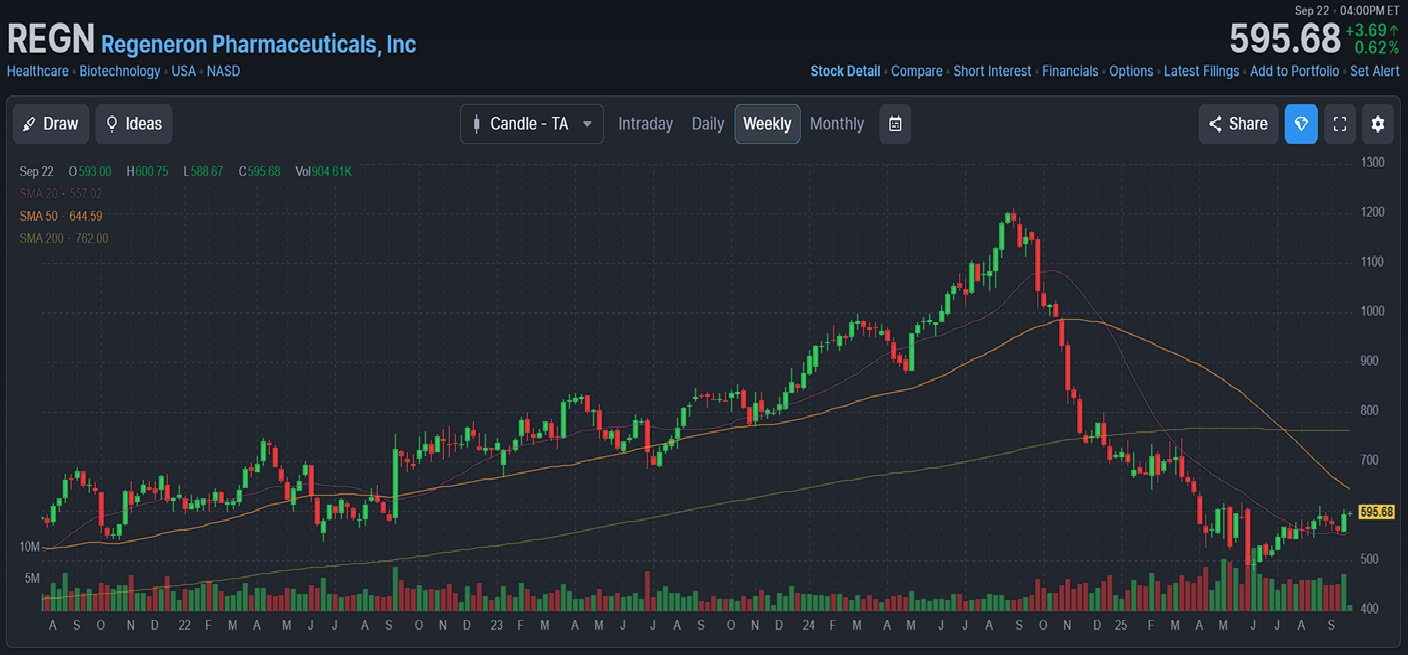Image resolution: width=1408 pixels, height=655 pixels.
Task: Select the Weekly timeframe
Action: tap(767, 124)
